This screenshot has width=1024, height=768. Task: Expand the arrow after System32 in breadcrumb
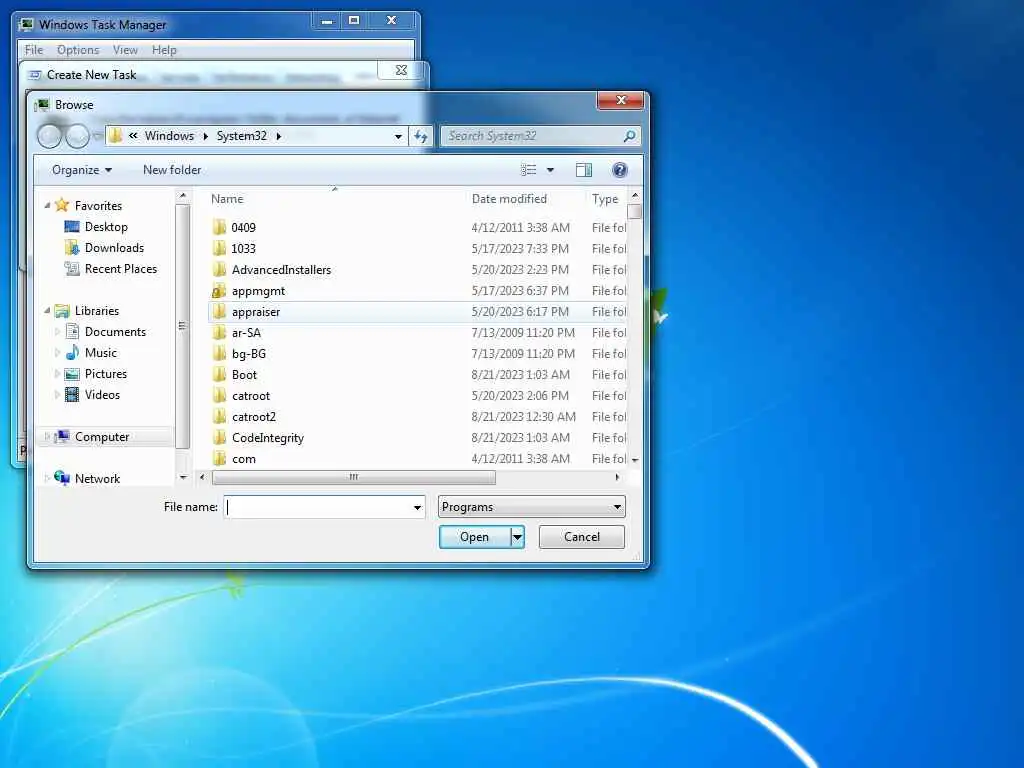279,136
